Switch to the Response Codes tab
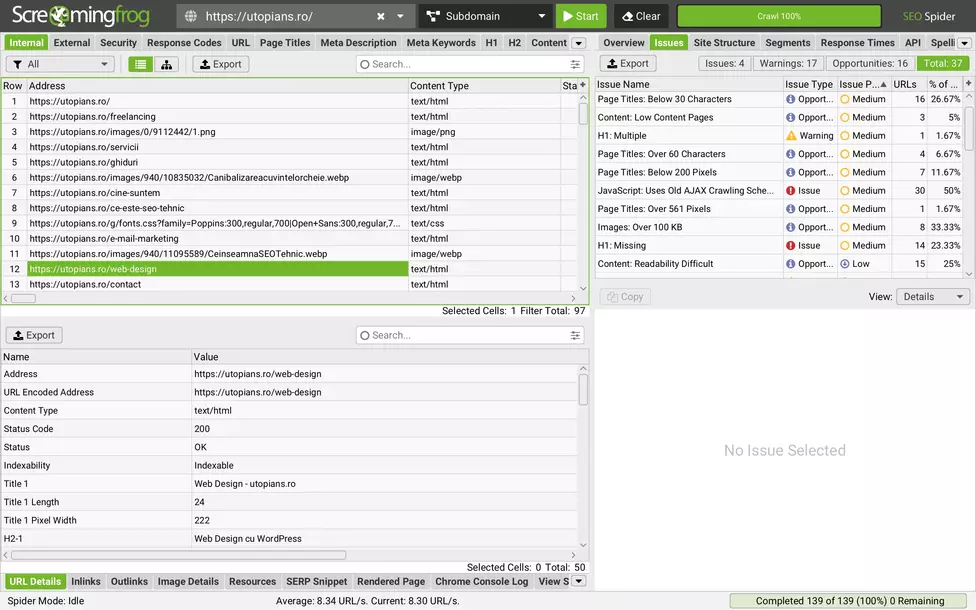976x610 pixels. click(184, 42)
